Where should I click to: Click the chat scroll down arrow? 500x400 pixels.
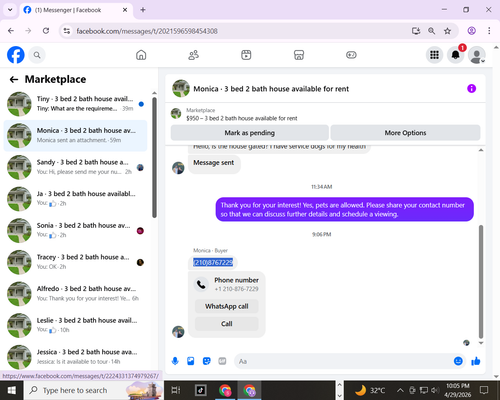(481, 343)
